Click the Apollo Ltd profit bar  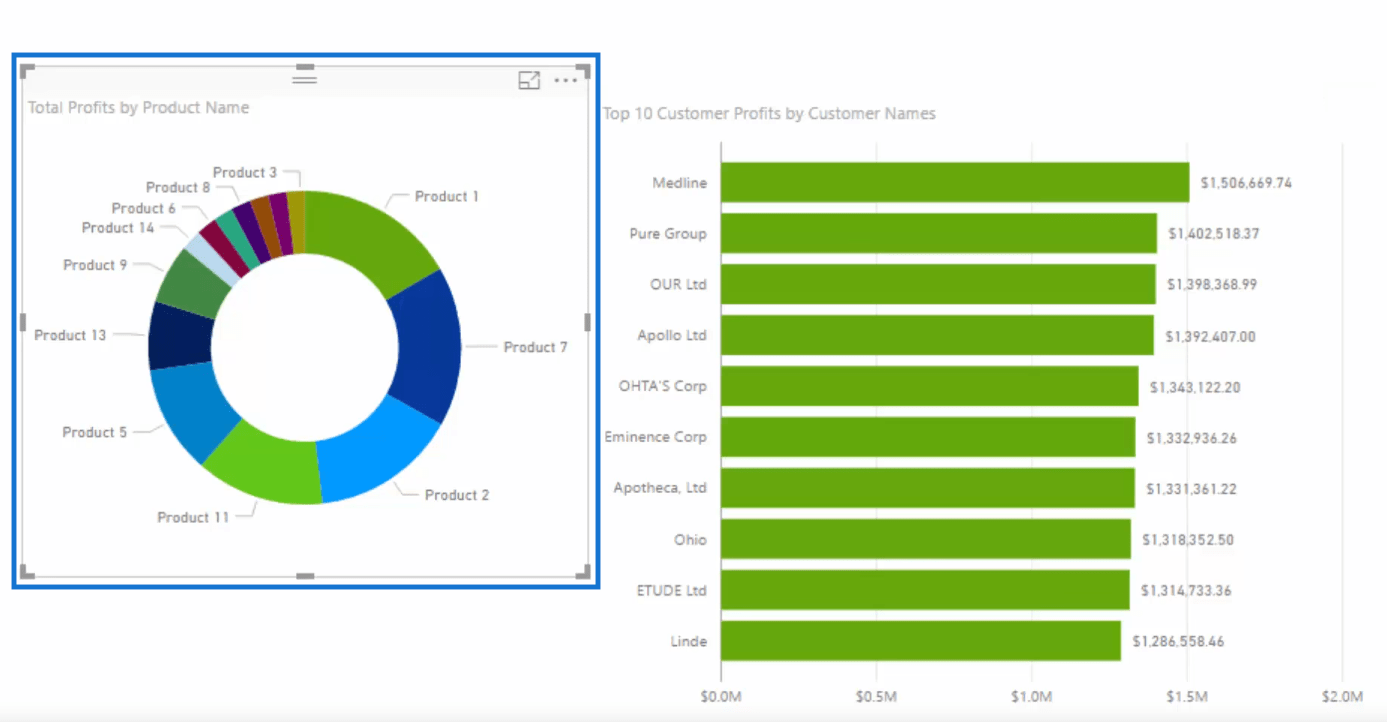[x=937, y=335]
